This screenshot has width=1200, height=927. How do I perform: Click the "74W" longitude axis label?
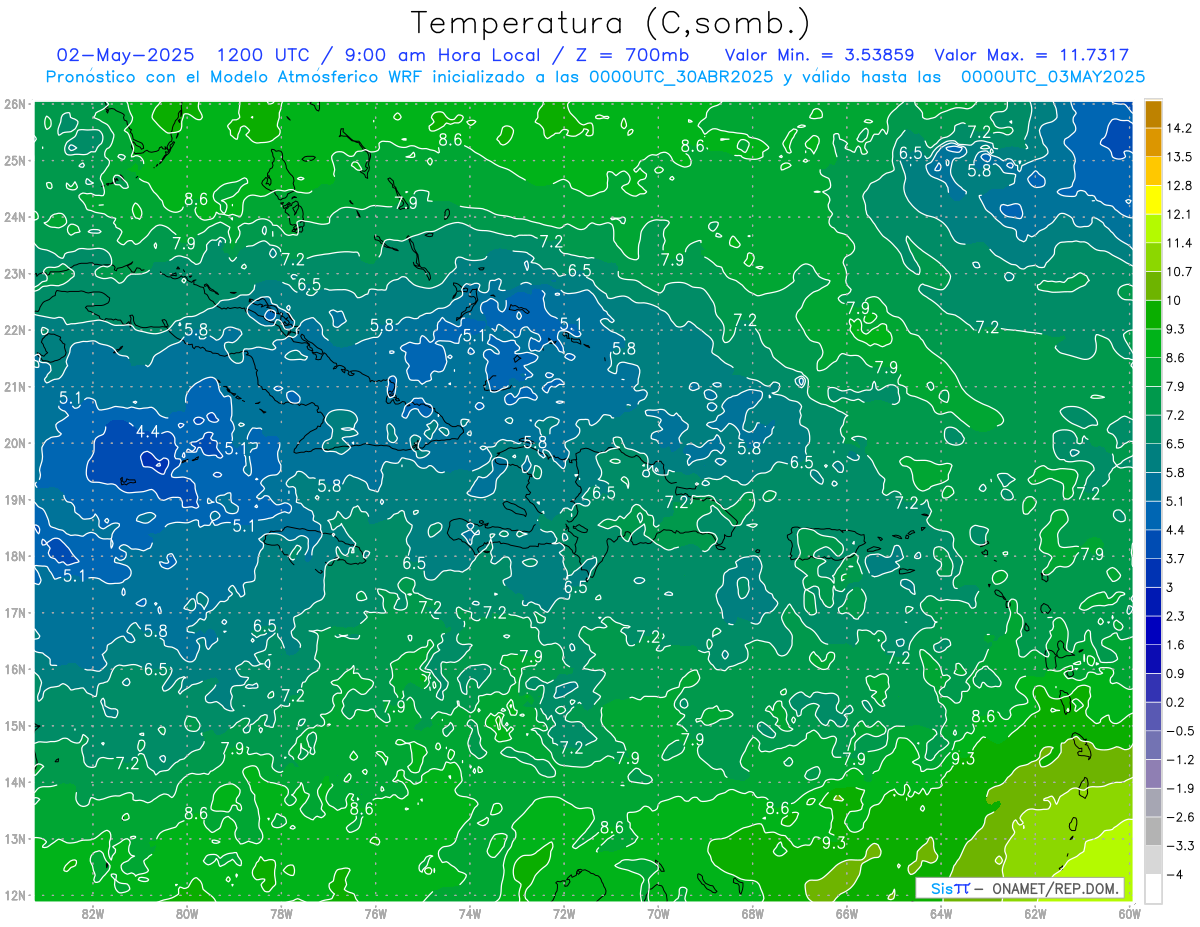click(469, 913)
